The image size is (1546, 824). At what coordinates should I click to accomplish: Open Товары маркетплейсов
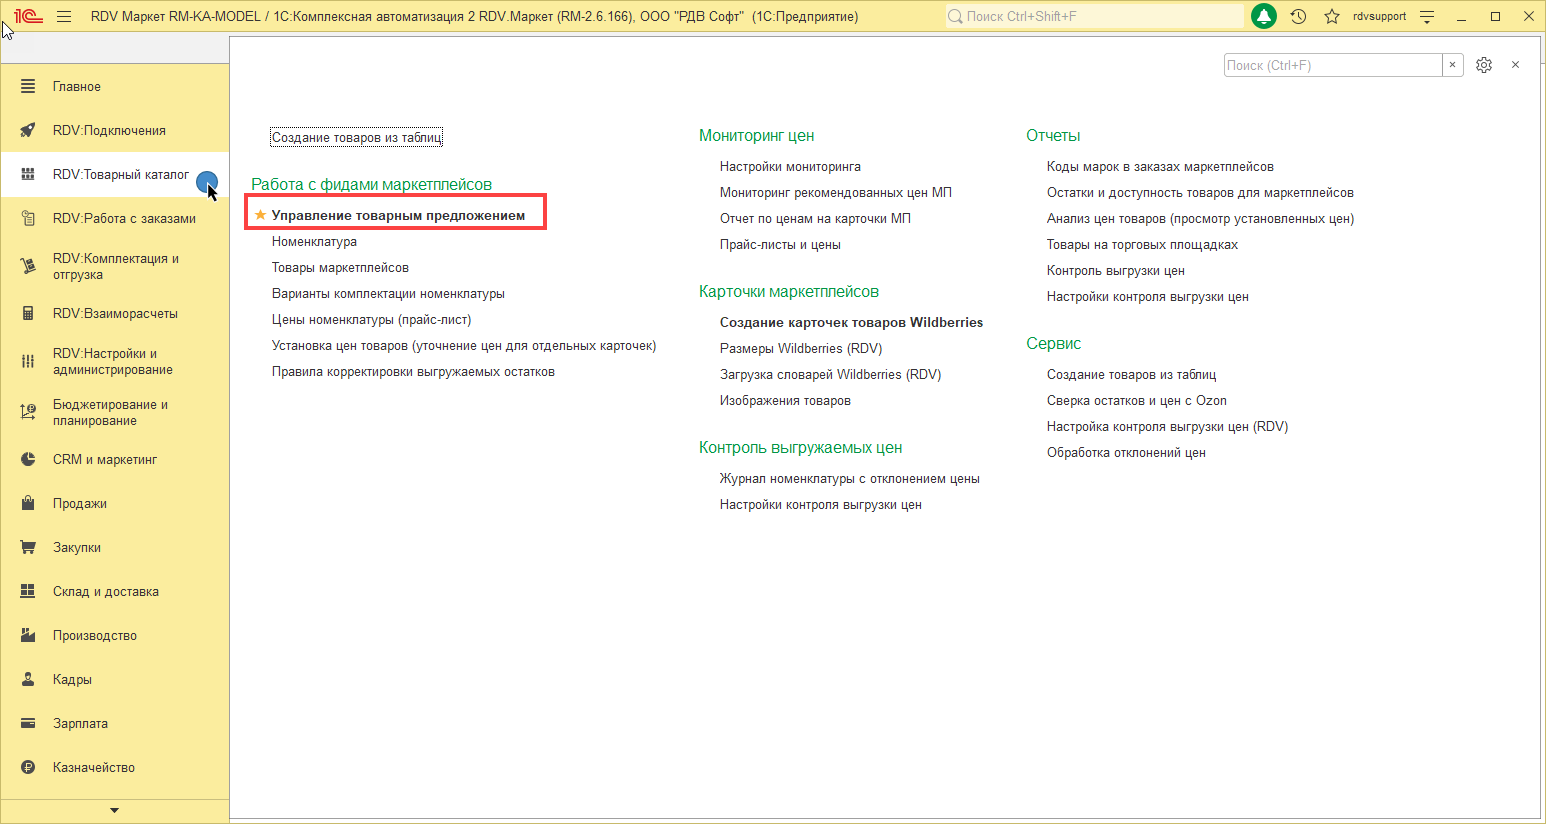point(340,268)
